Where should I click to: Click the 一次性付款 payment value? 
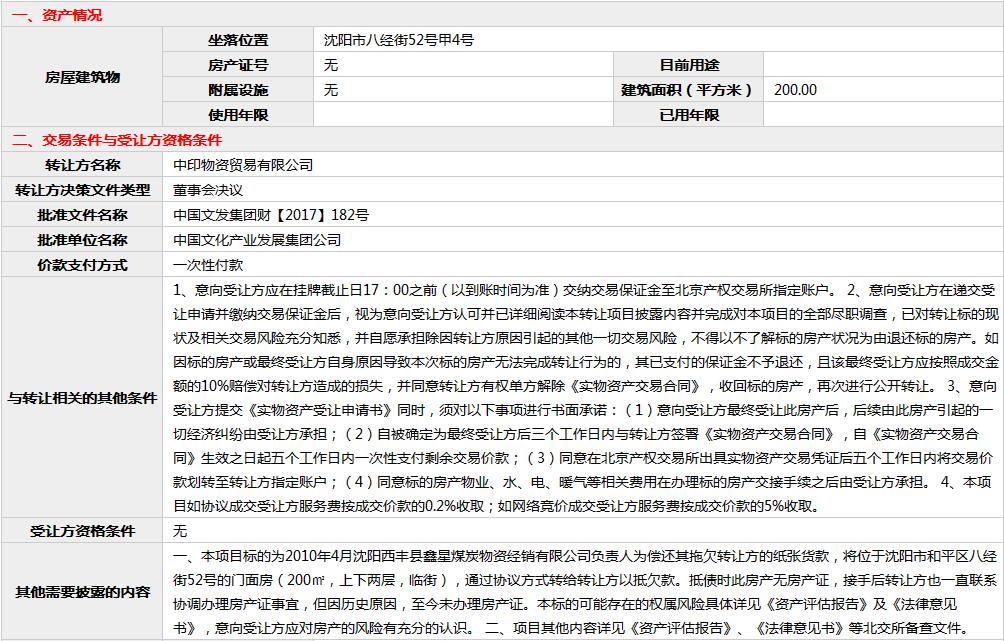[x=208, y=265]
